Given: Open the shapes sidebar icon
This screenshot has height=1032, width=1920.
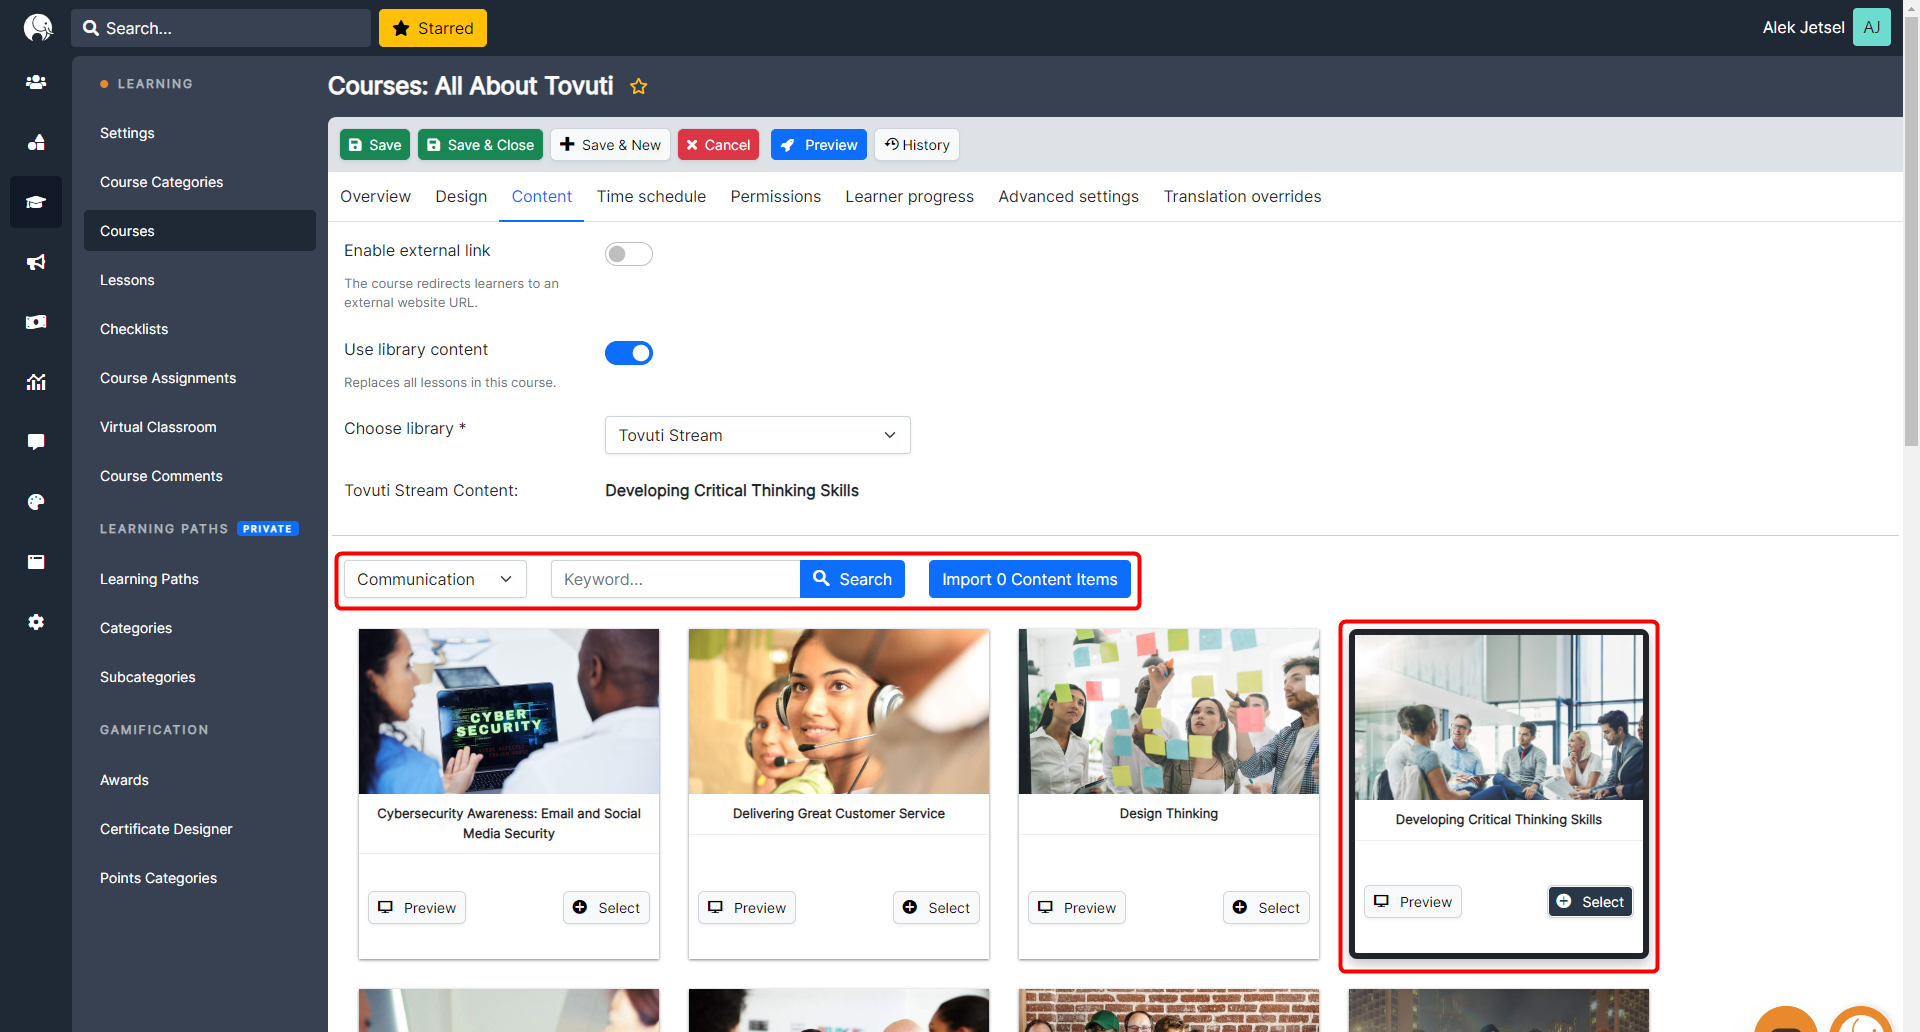Looking at the screenshot, I should pos(36,142).
